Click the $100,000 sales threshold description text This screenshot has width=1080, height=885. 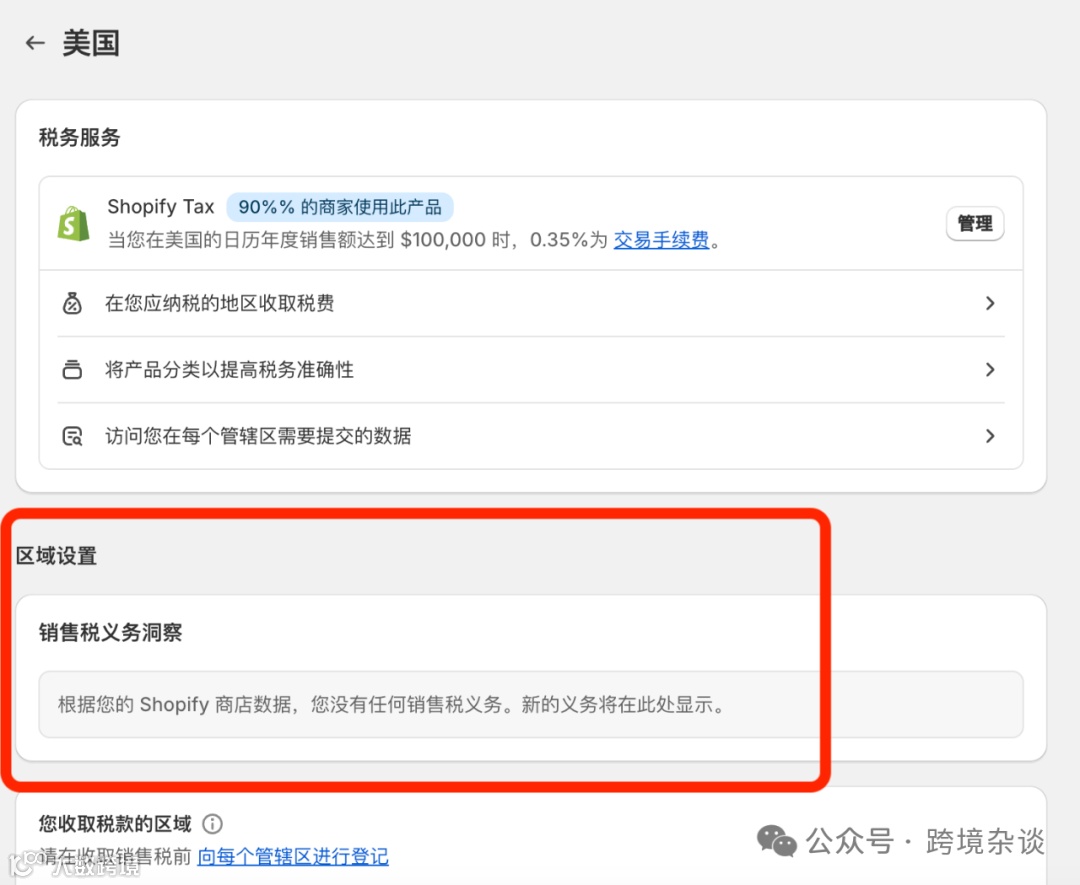click(414, 240)
